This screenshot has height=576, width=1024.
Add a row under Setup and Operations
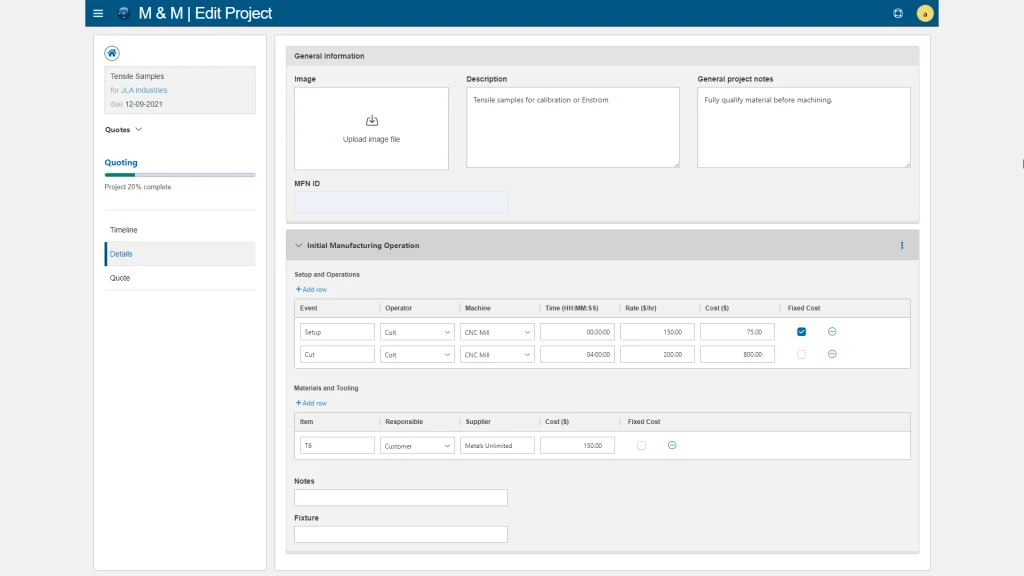click(x=311, y=289)
